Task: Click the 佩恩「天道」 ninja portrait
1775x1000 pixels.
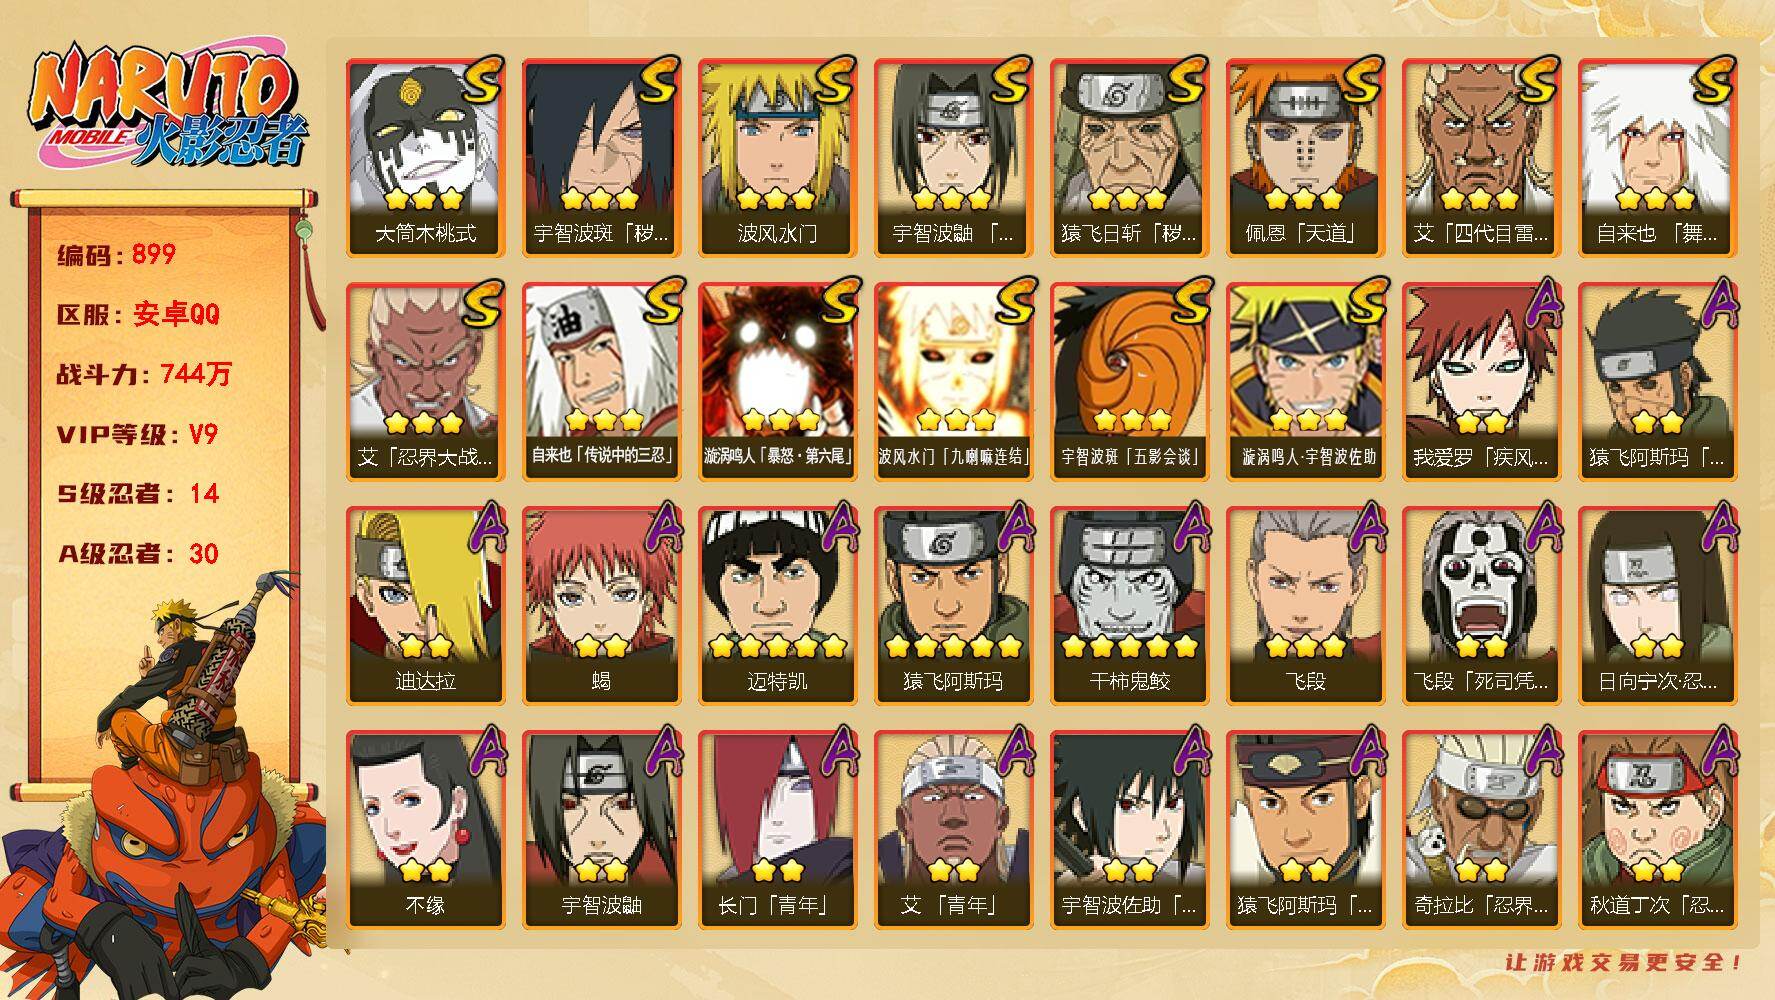Action: point(1305,158)
